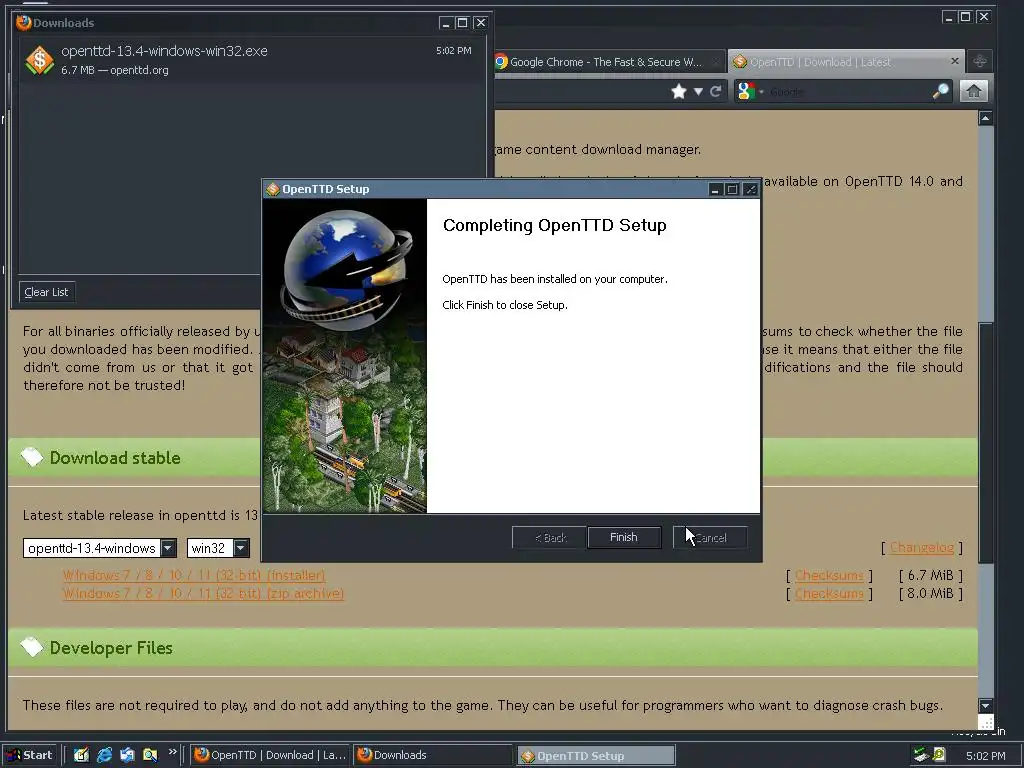Expand quick launch overflow chevron
The width and height of the screenshot is (1024, 768).
click(172, 752)
